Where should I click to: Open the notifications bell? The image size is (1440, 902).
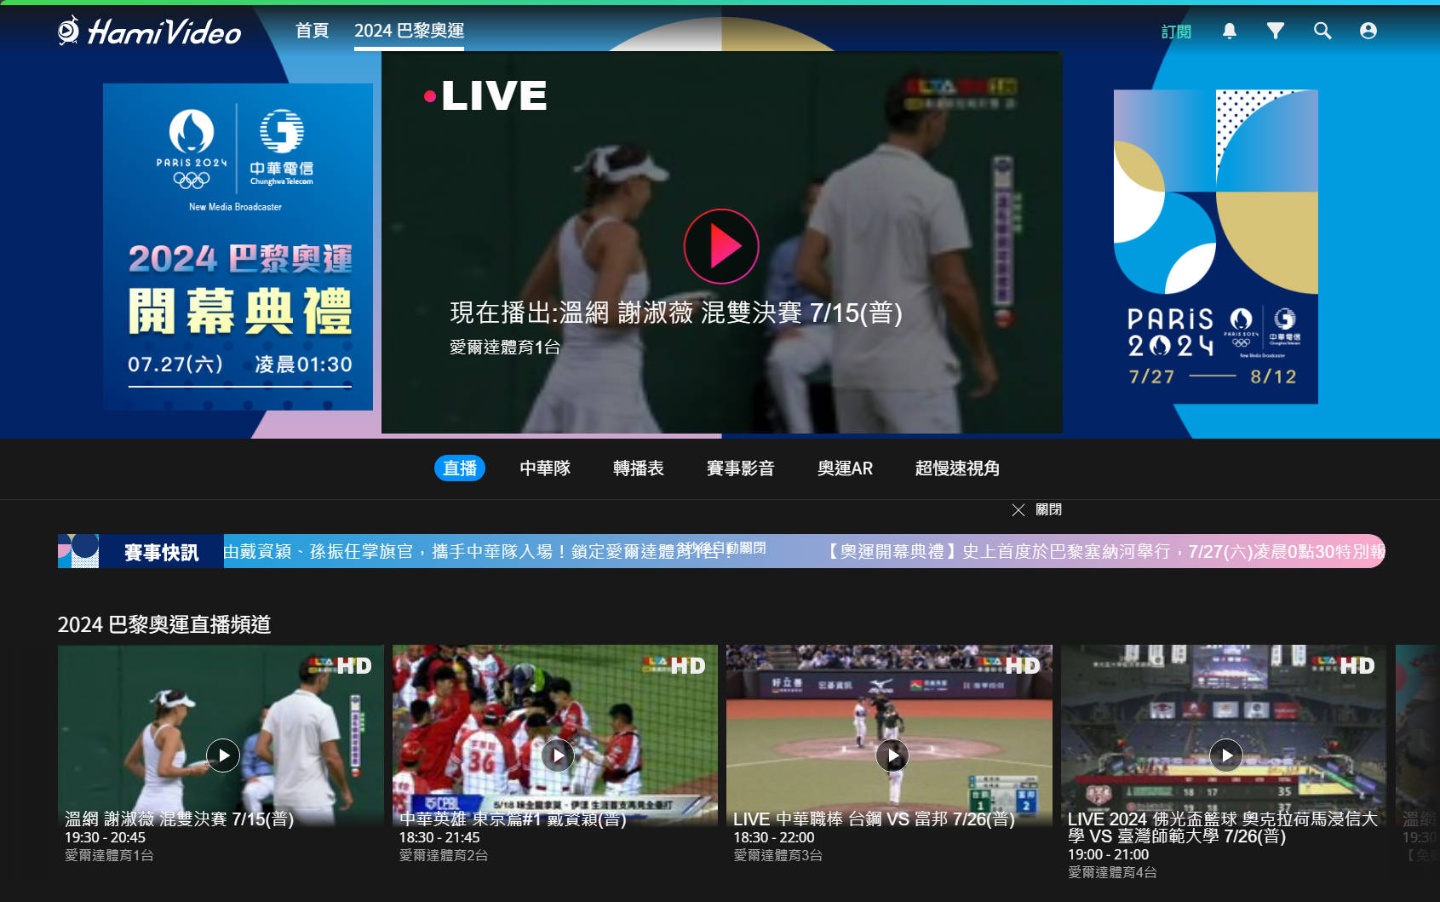click(x=1229, y=31)
